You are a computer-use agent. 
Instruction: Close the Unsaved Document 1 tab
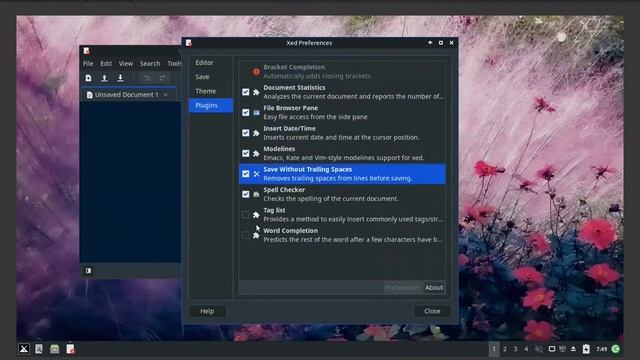click(x=165, y=95)
